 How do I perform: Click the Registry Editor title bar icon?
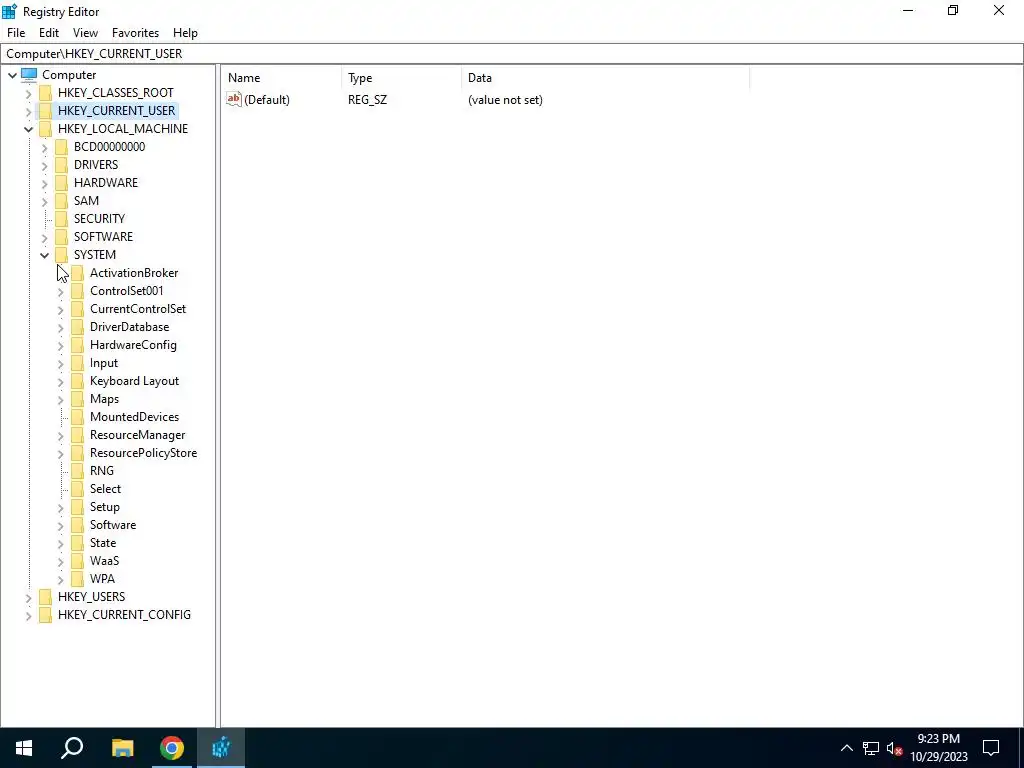click(9, 11)
